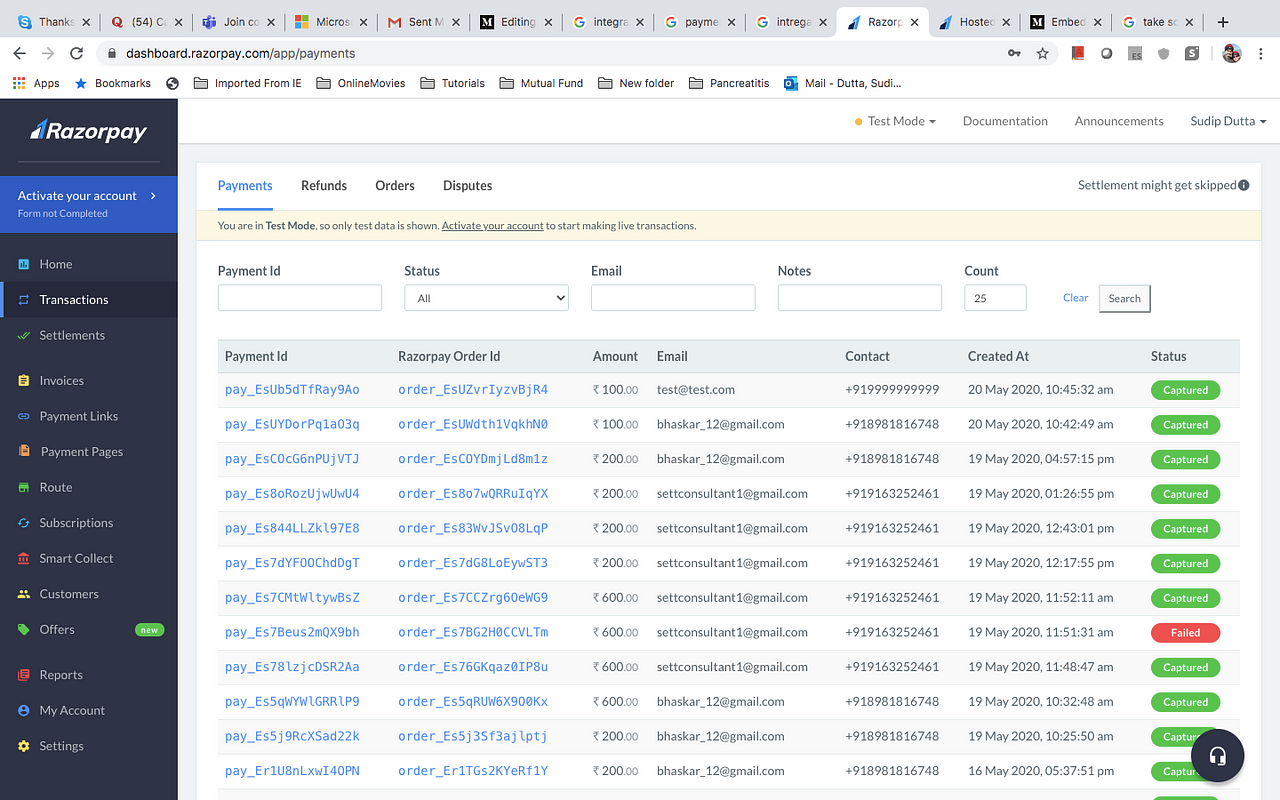Click Payment Pages sidebar icon

(x=23, y=452)
